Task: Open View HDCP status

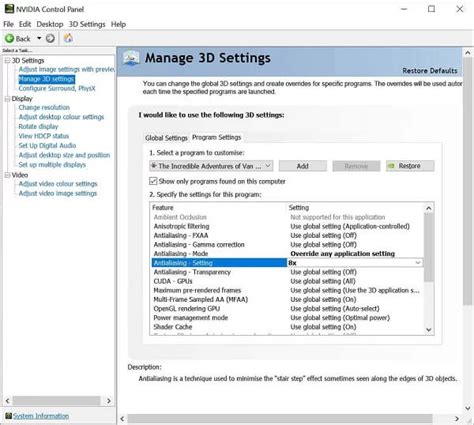Action: point(44,136)
